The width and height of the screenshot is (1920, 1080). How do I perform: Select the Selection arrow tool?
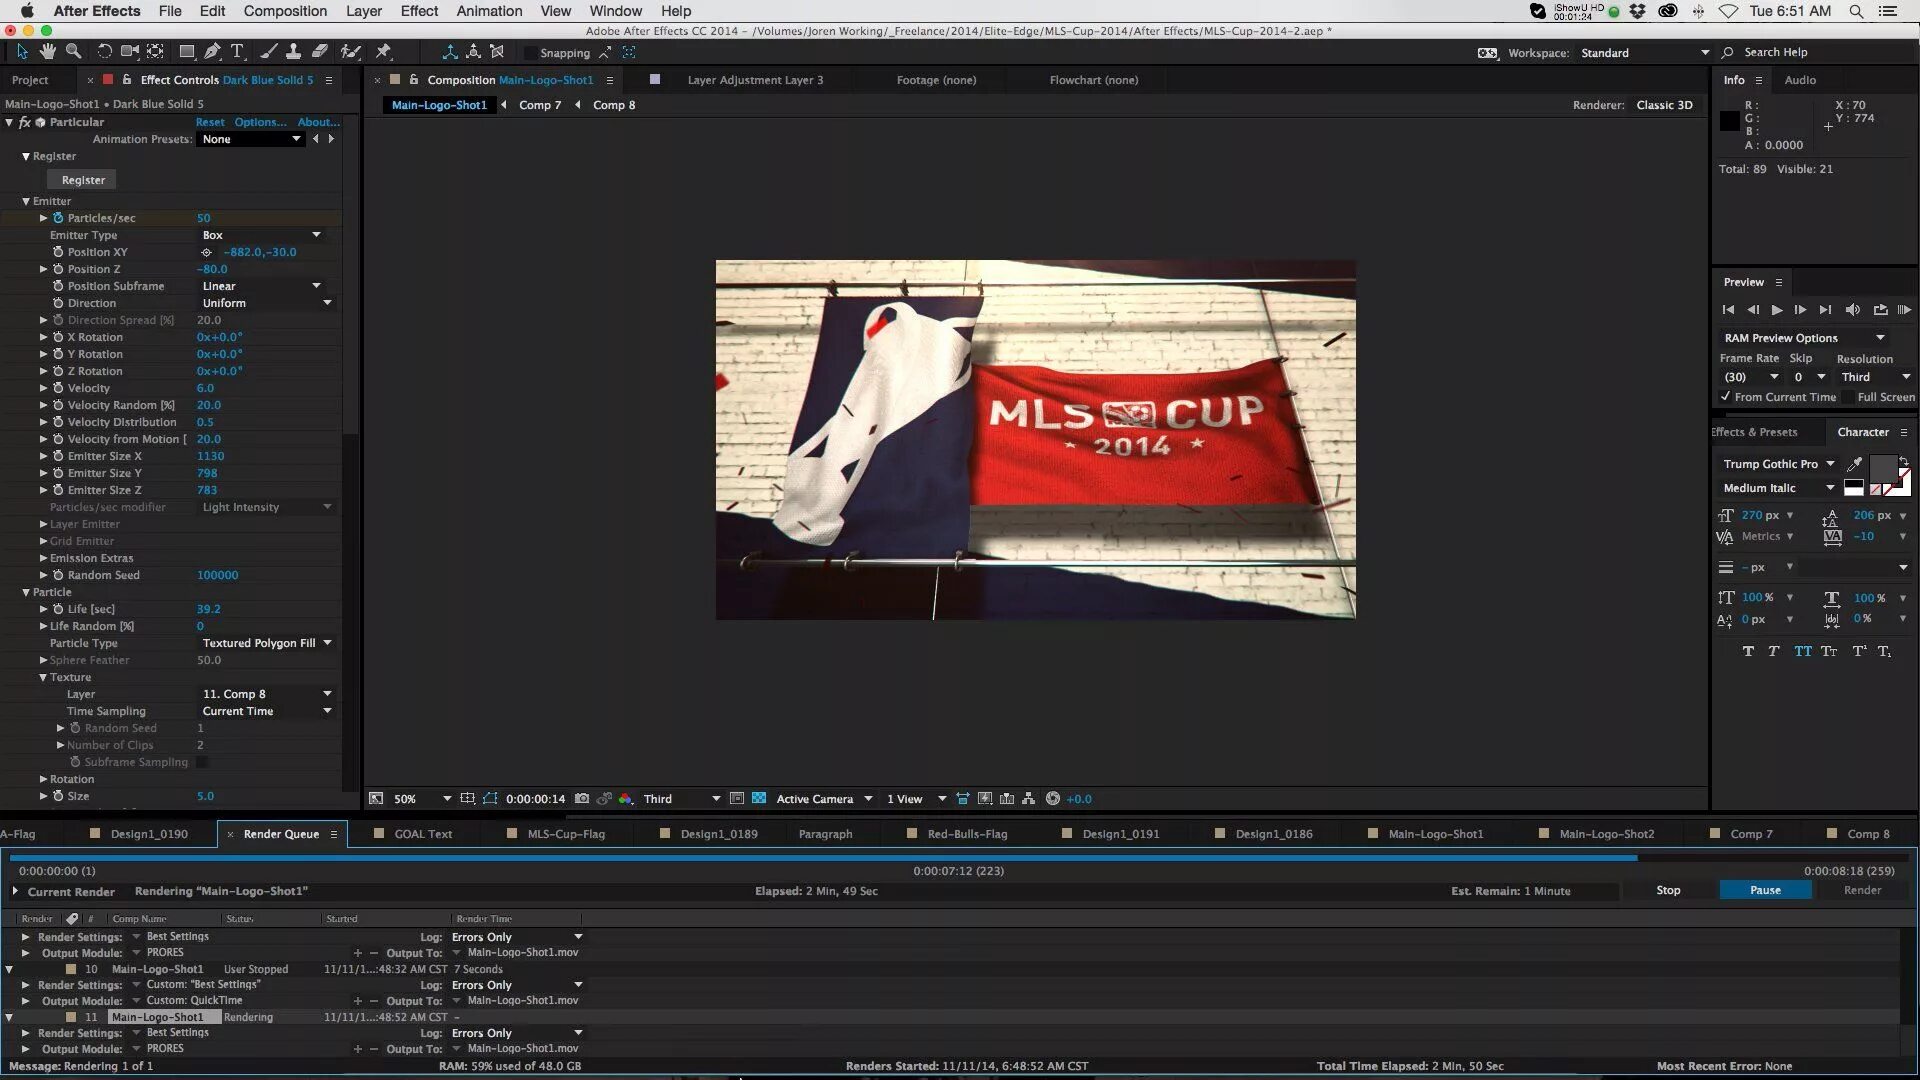click(22, 52)
